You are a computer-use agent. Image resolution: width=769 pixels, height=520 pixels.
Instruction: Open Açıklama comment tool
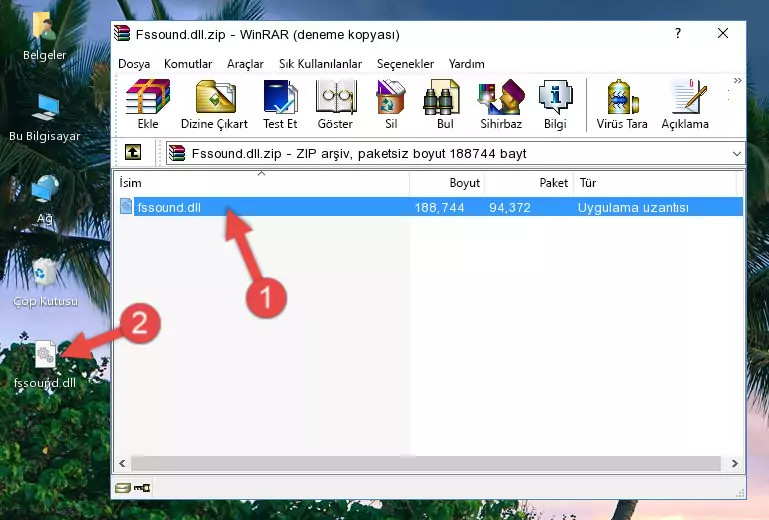click(x=685, y=104)
